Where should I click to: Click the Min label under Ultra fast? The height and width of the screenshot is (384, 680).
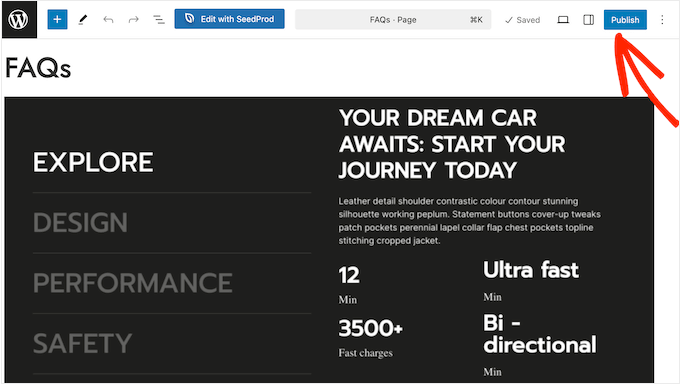pyautogui.click(x=493, y=297)
